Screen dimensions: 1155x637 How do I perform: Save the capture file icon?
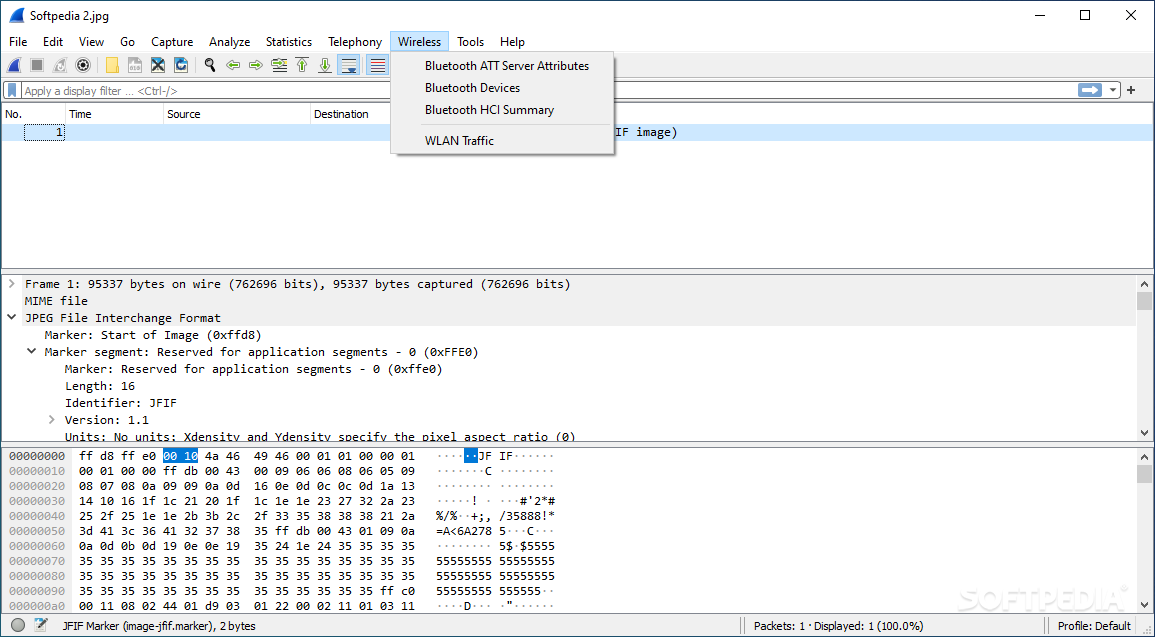135,66
